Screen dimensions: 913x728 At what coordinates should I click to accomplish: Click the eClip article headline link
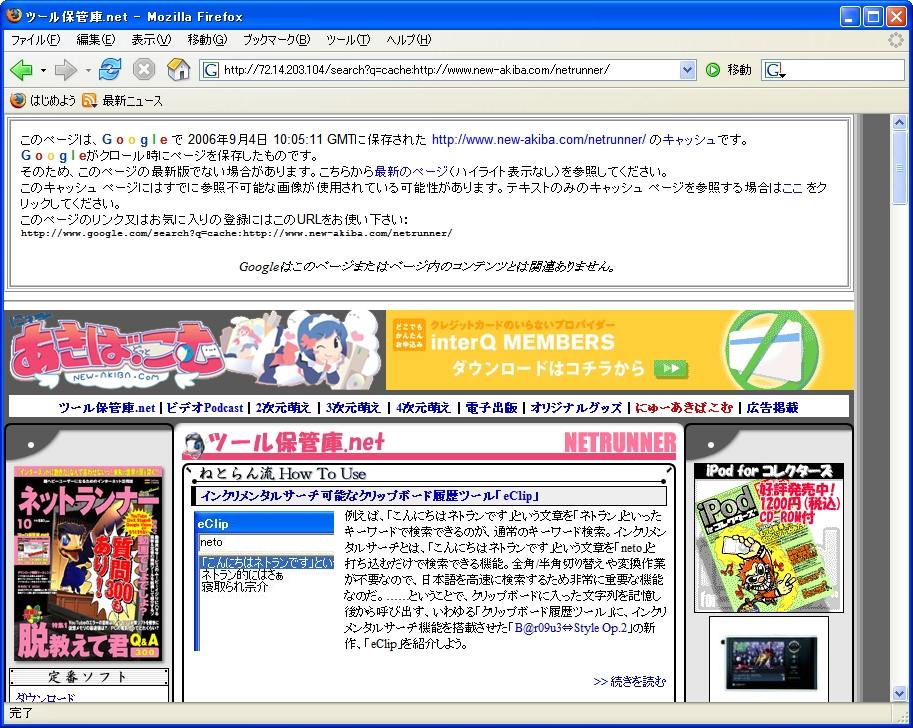click(x=370, y=496)
